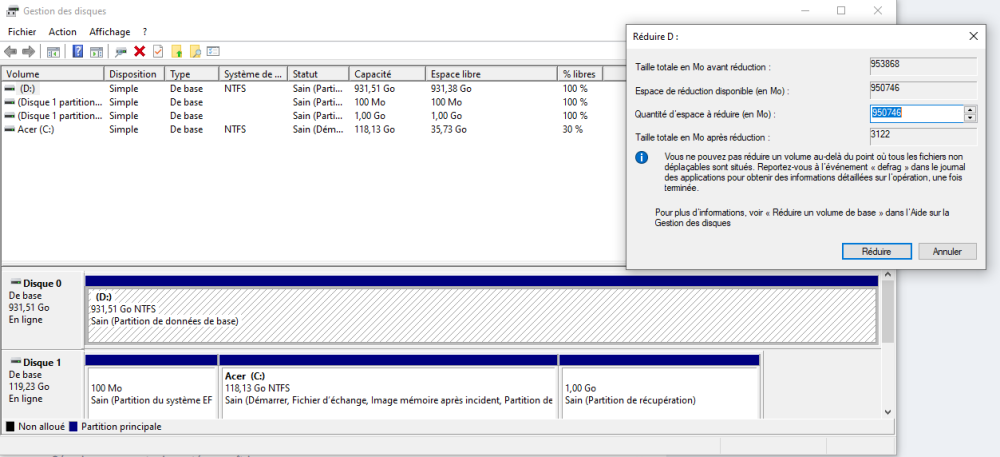
Task: Decrease shrink amount with down spinner arrow
Action: (x=971, y=118)
